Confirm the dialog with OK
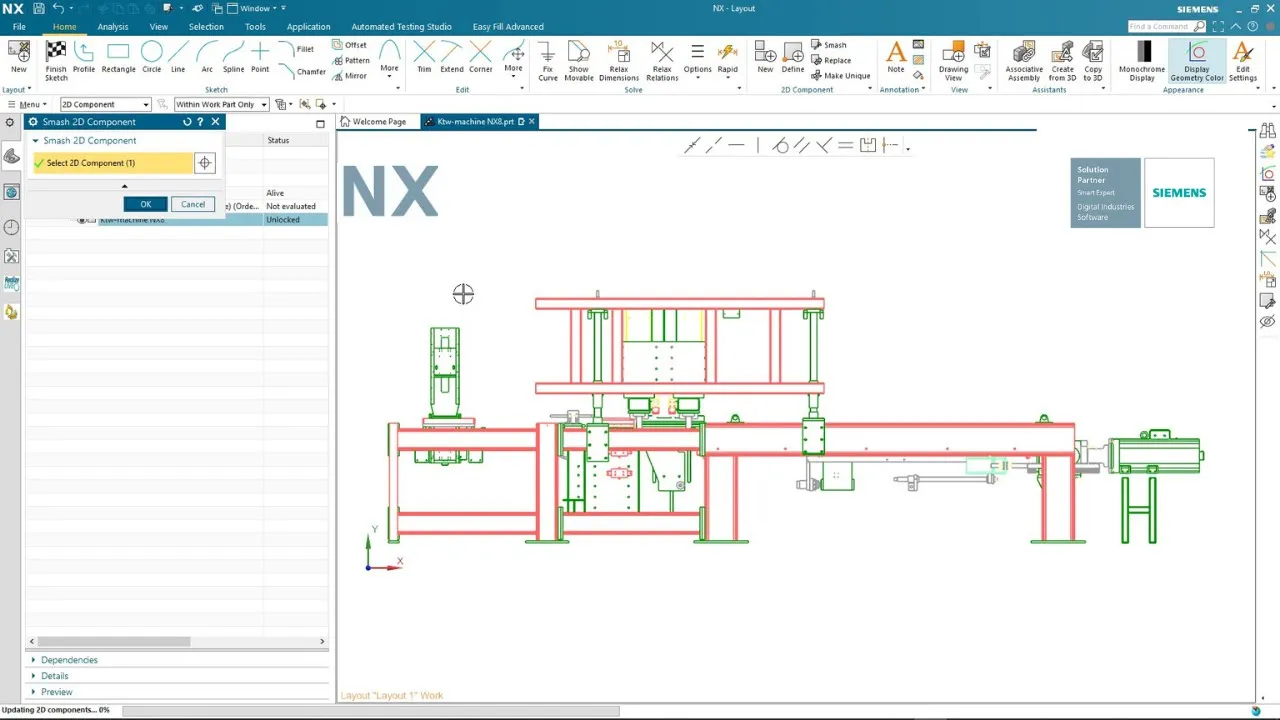Viewport: 1280px width, 720px height. [146, 204]
